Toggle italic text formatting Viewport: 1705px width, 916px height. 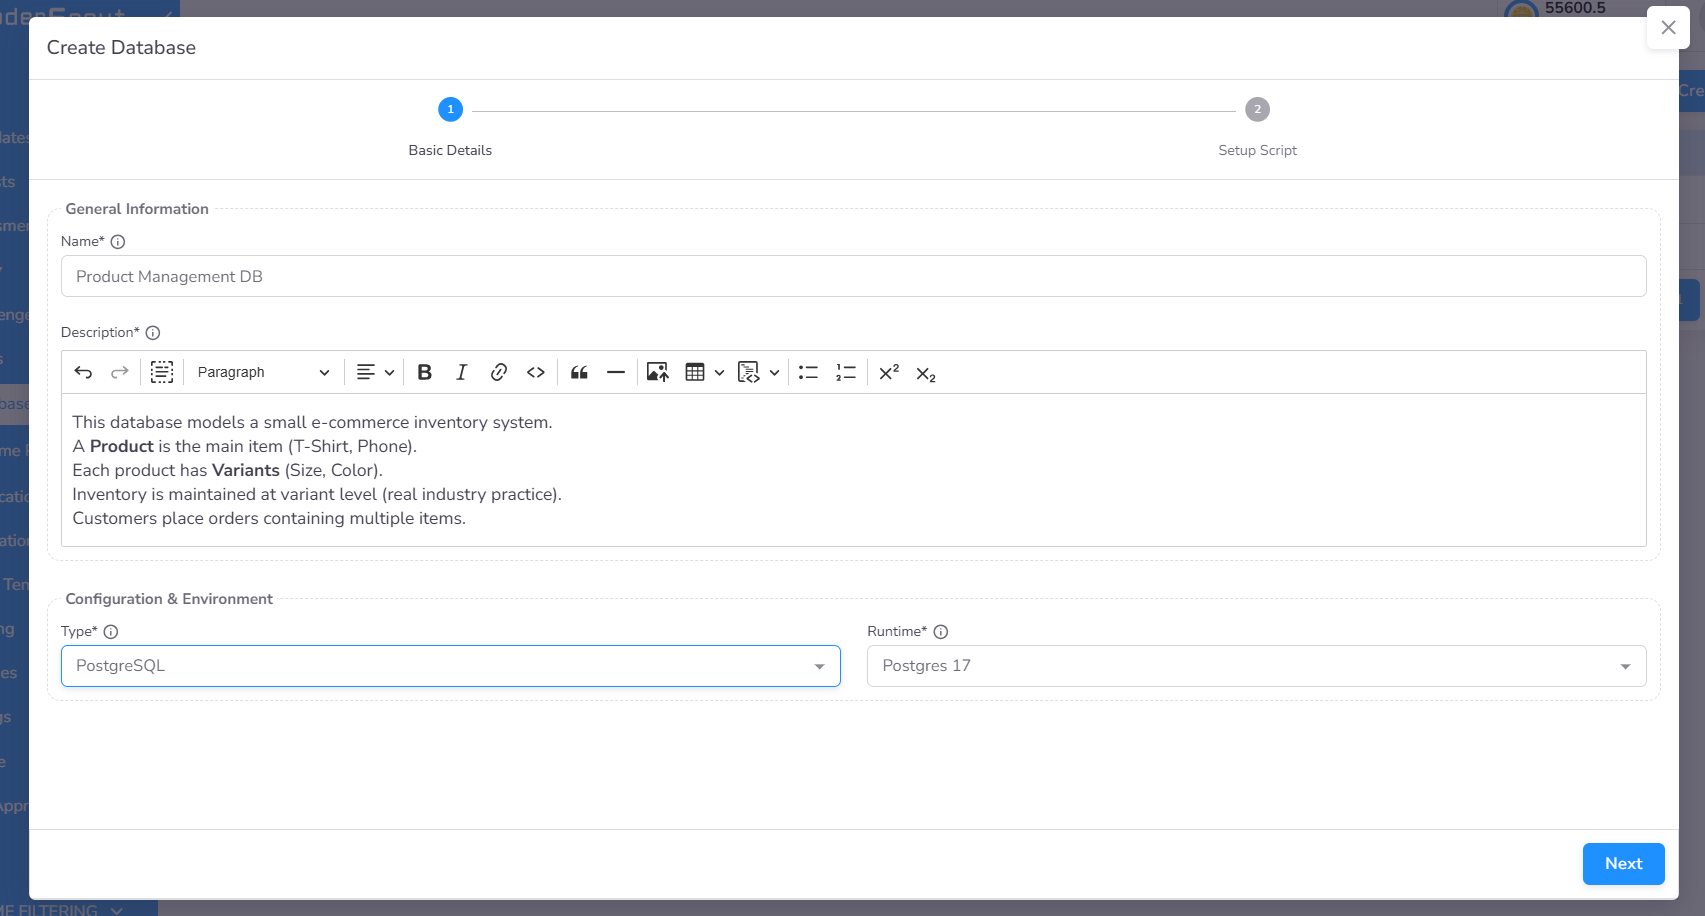(x=461, y=372)
